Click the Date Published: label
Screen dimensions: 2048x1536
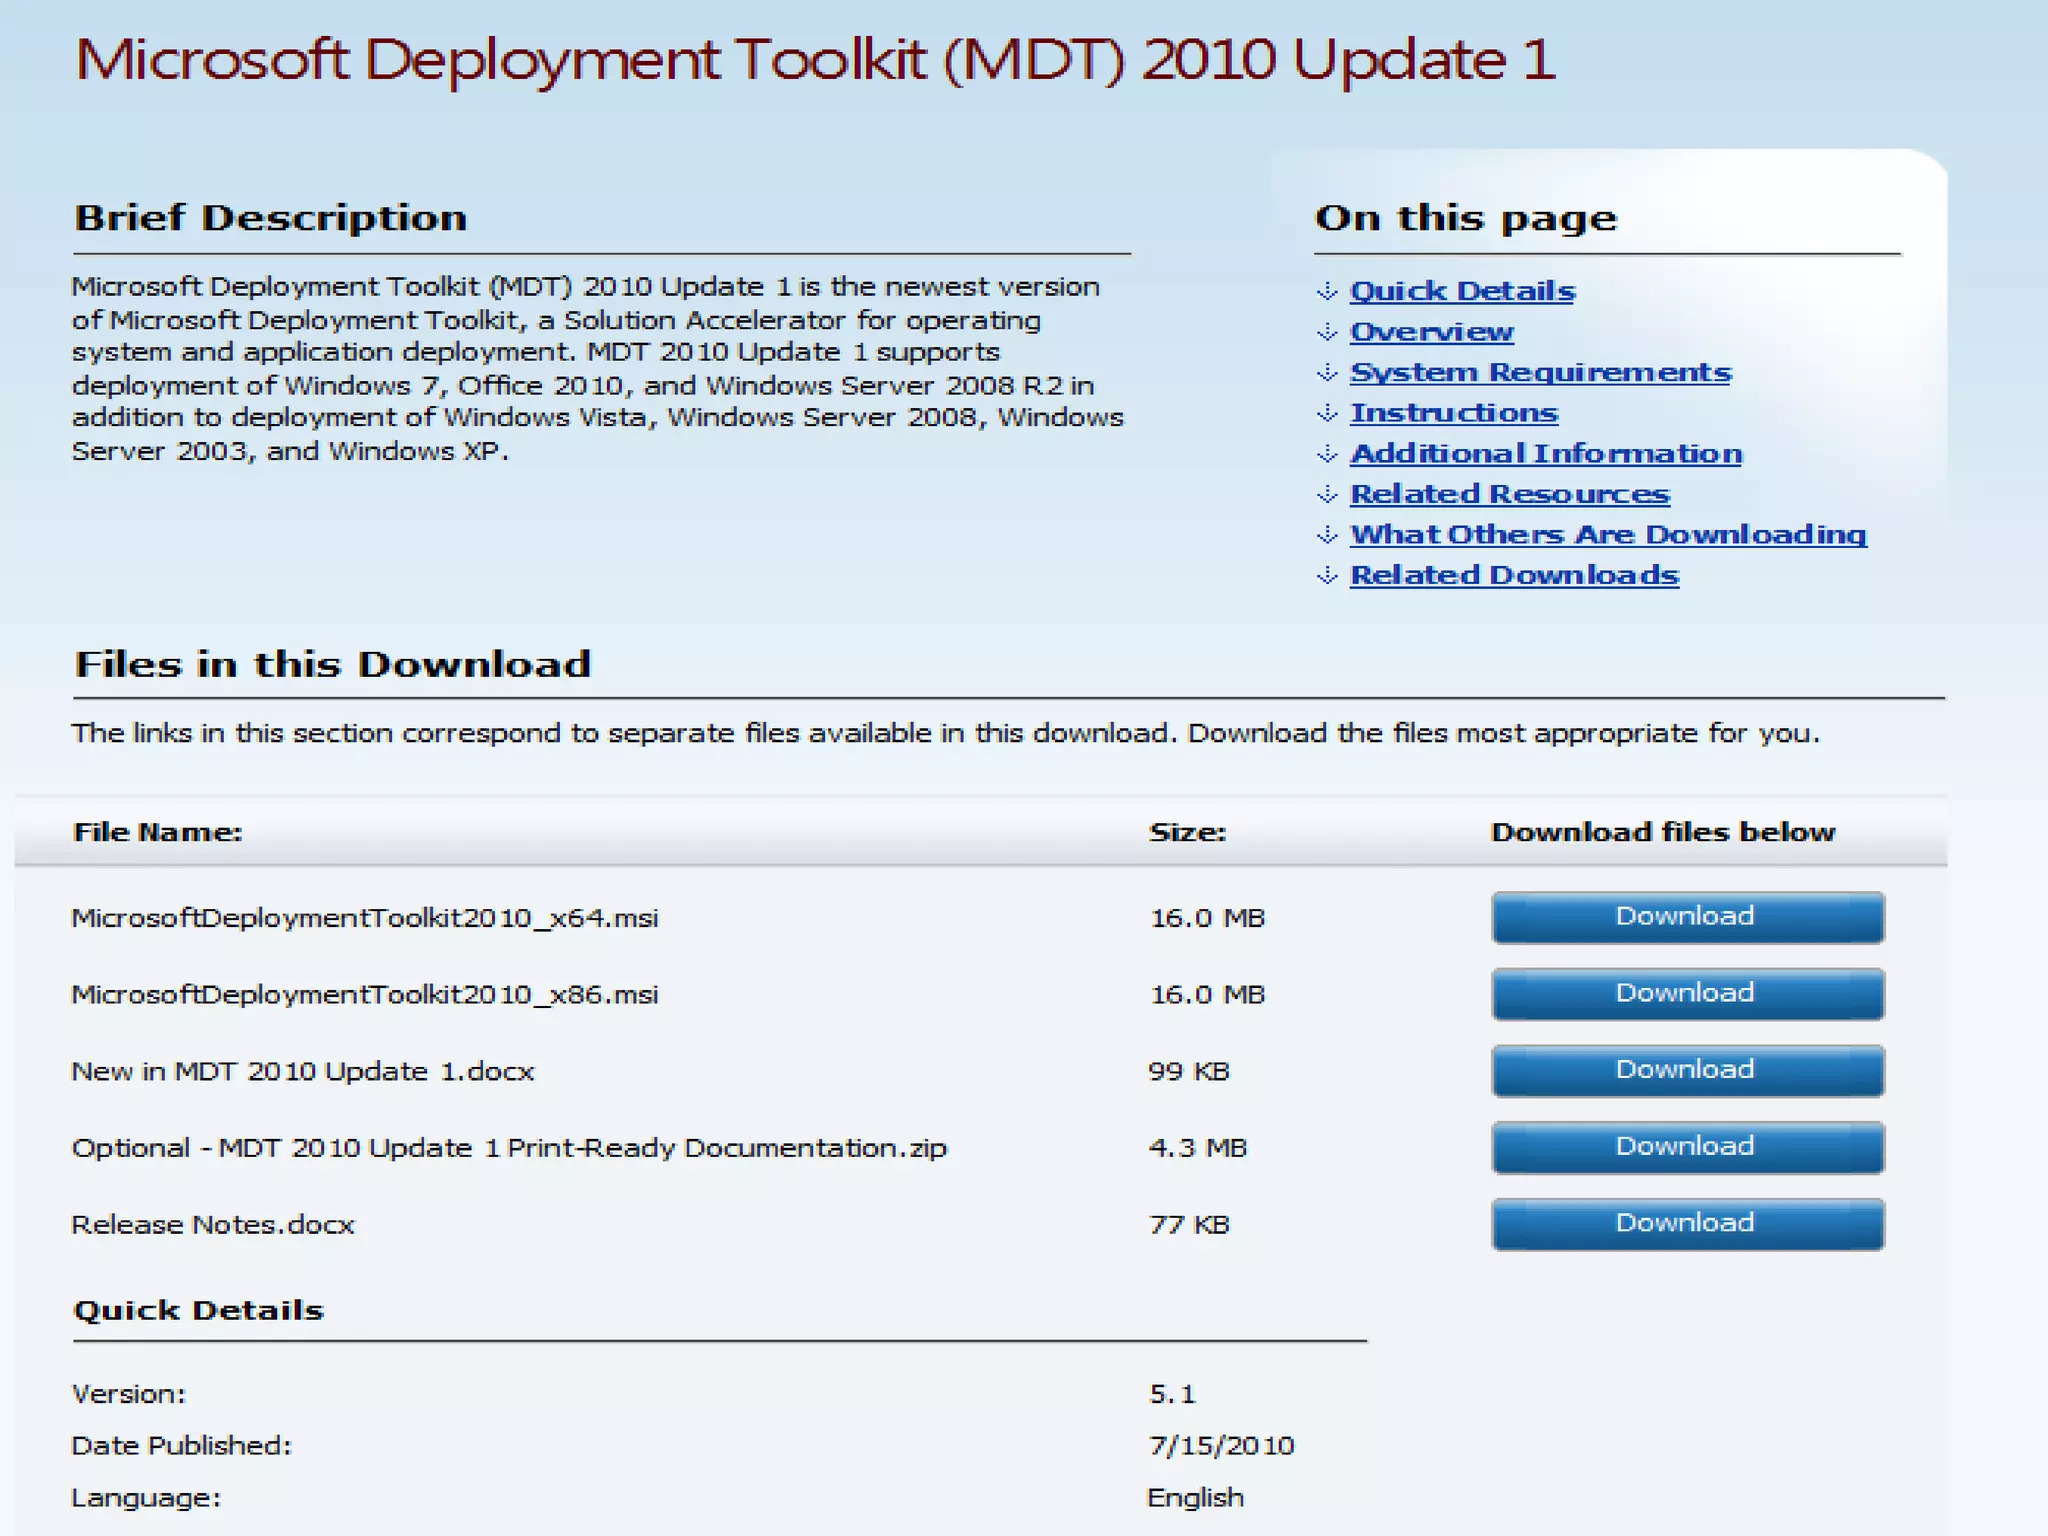(182, 1446)
